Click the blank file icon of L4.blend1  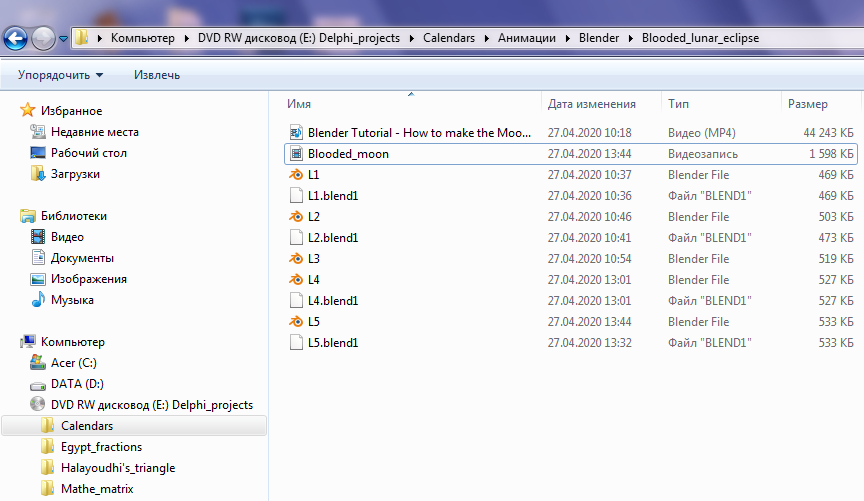(x=296, y=300)
